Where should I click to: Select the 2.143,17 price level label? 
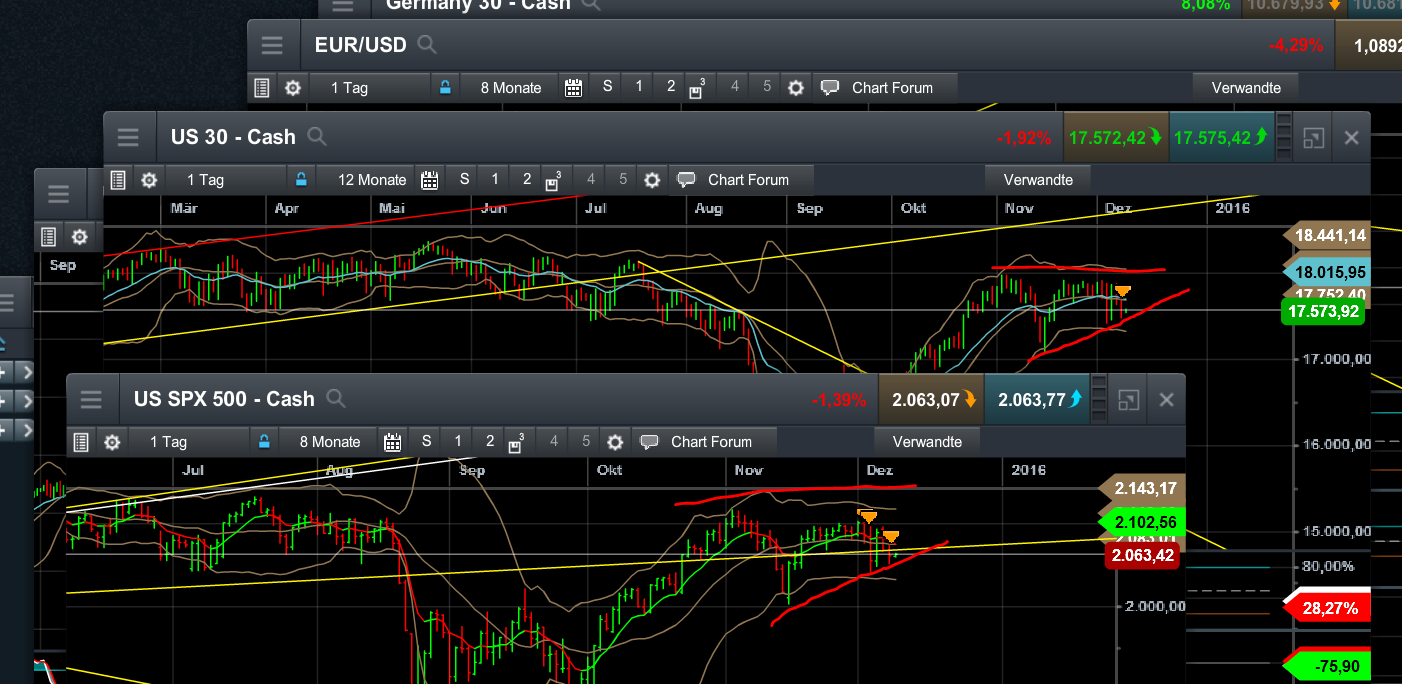[1143, 489]
